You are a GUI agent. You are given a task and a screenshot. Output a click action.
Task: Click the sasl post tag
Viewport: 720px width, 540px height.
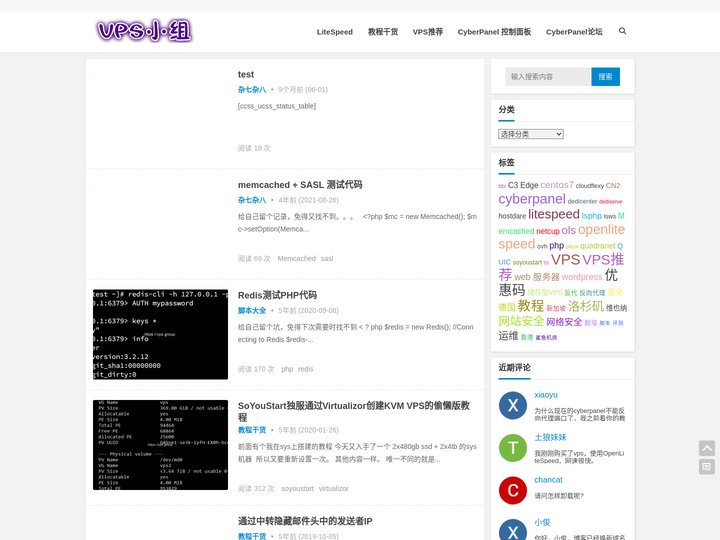tap(326, 259)
